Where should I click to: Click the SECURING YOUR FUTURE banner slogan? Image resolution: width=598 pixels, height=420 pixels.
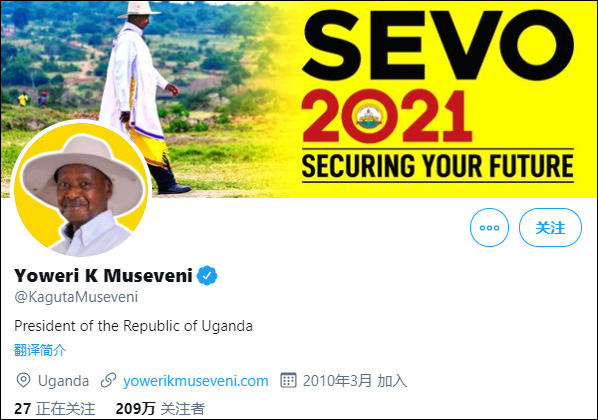coord(438,166)
